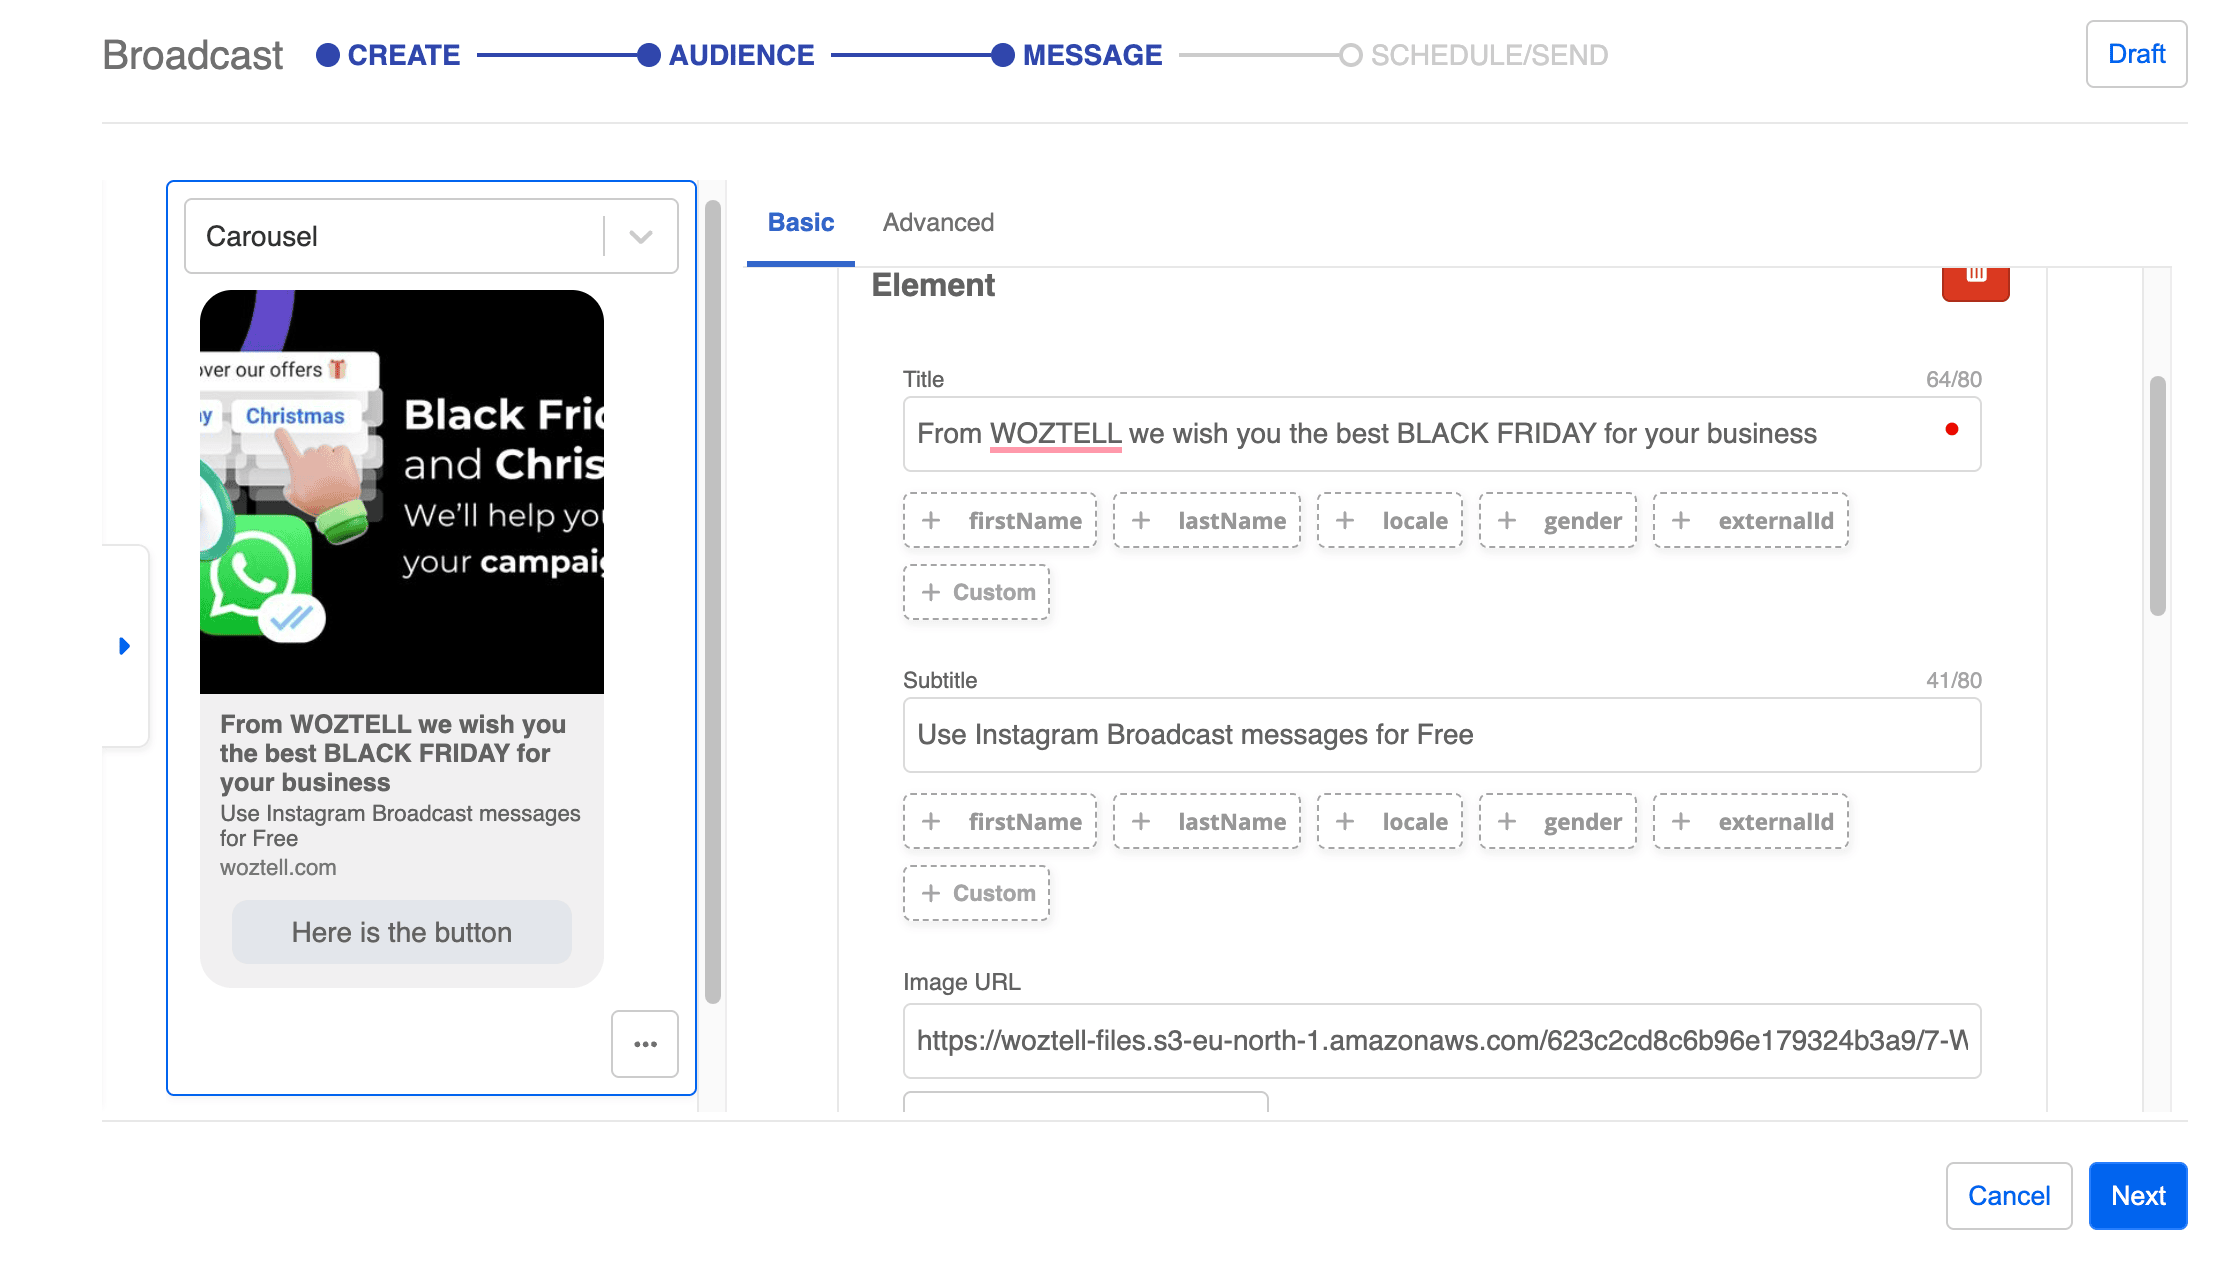
Task: Add Custom variable under Title
Action: (x=976, y=592)
